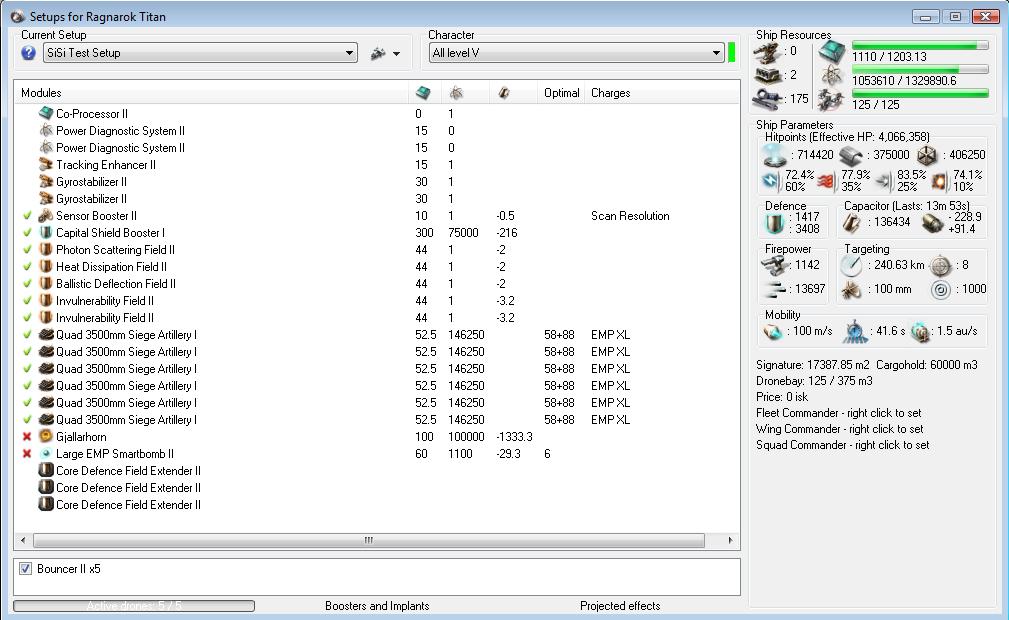Select the Large EMP Smartbomb II icon

tap(46, 454)
